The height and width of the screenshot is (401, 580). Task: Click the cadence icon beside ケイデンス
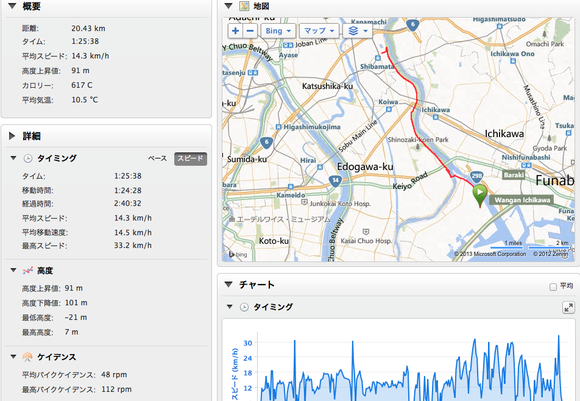[28, 357]
